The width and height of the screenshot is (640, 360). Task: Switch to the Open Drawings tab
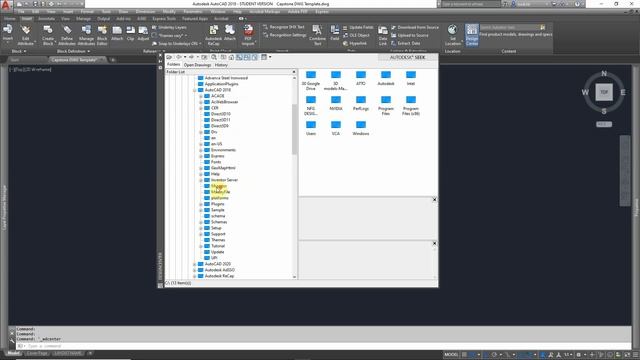[198, 65]
